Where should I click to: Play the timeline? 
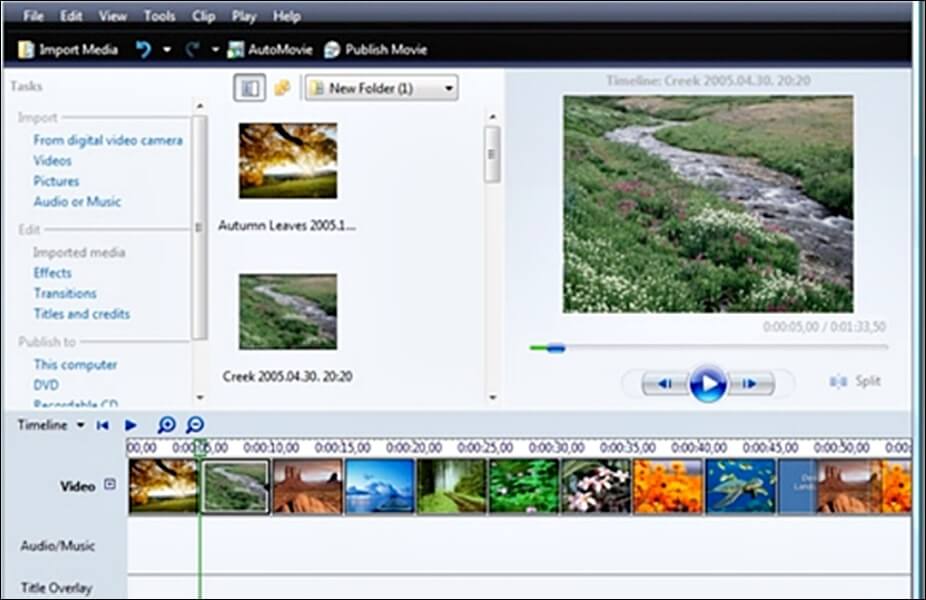pos(131,425)
